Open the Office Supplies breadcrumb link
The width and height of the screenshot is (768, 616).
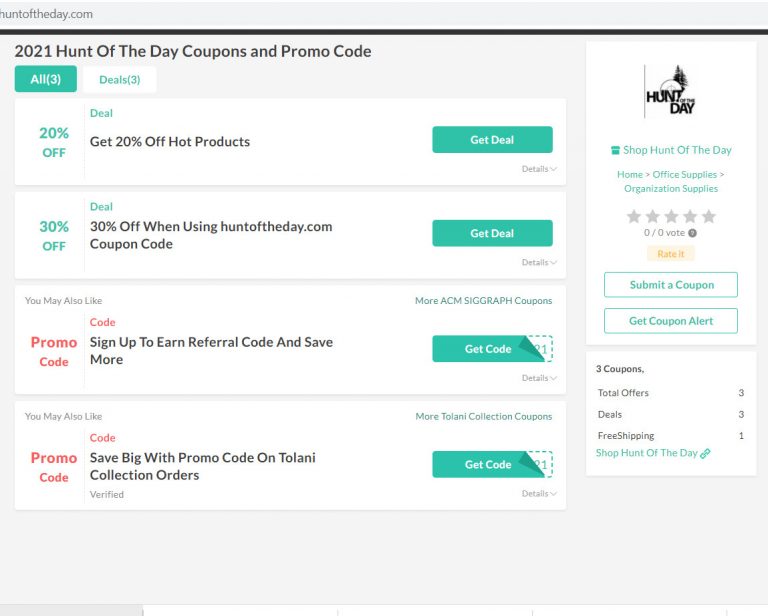684,174
